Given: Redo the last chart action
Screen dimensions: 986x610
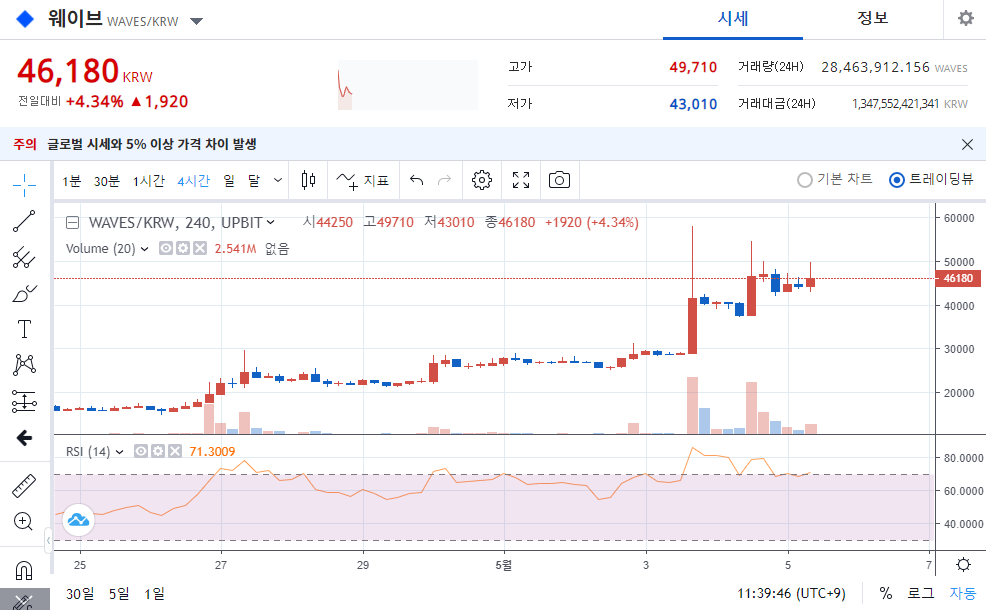Looking at the screenshot, I should pos(444,180).
